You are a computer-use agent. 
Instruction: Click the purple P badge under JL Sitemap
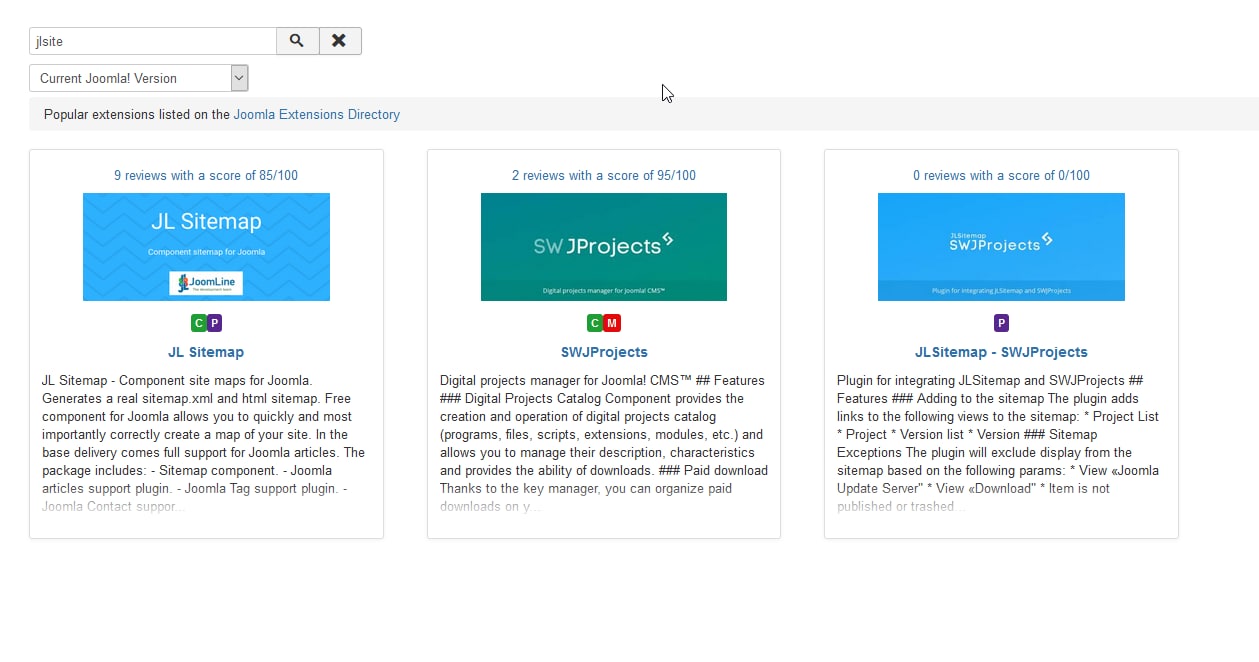[x=214, y=323]
